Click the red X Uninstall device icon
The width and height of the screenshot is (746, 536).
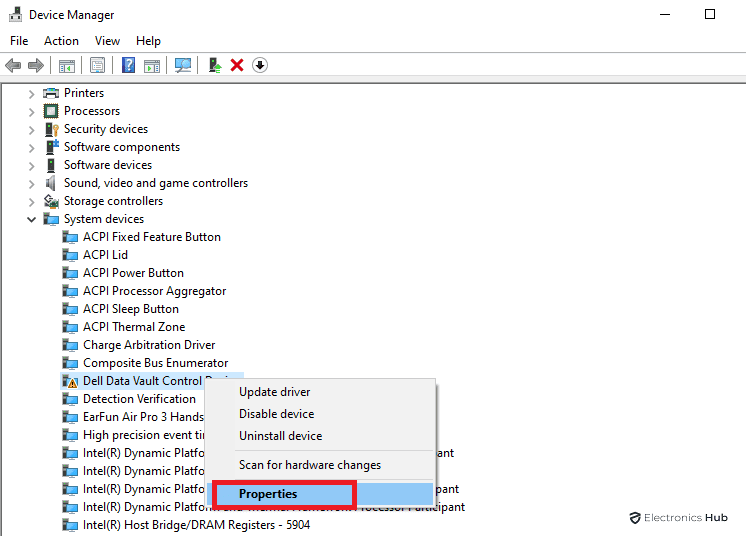coord(237,65)
